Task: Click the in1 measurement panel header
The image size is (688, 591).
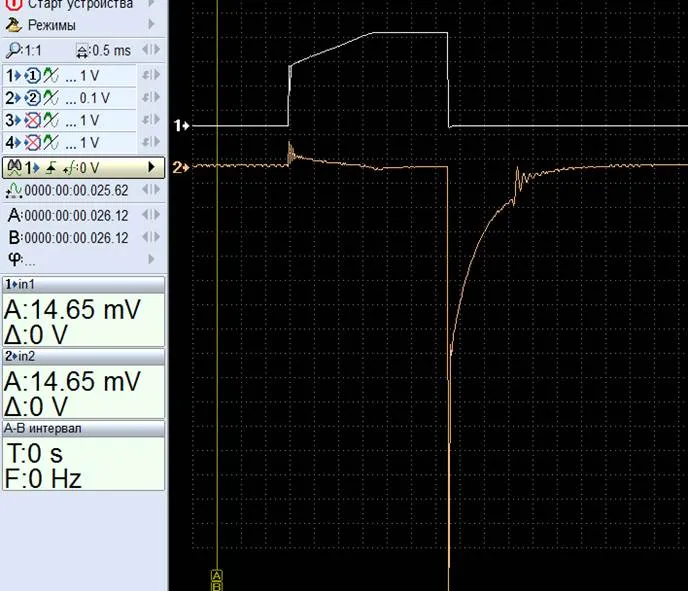Action: (x=84, y=284)
